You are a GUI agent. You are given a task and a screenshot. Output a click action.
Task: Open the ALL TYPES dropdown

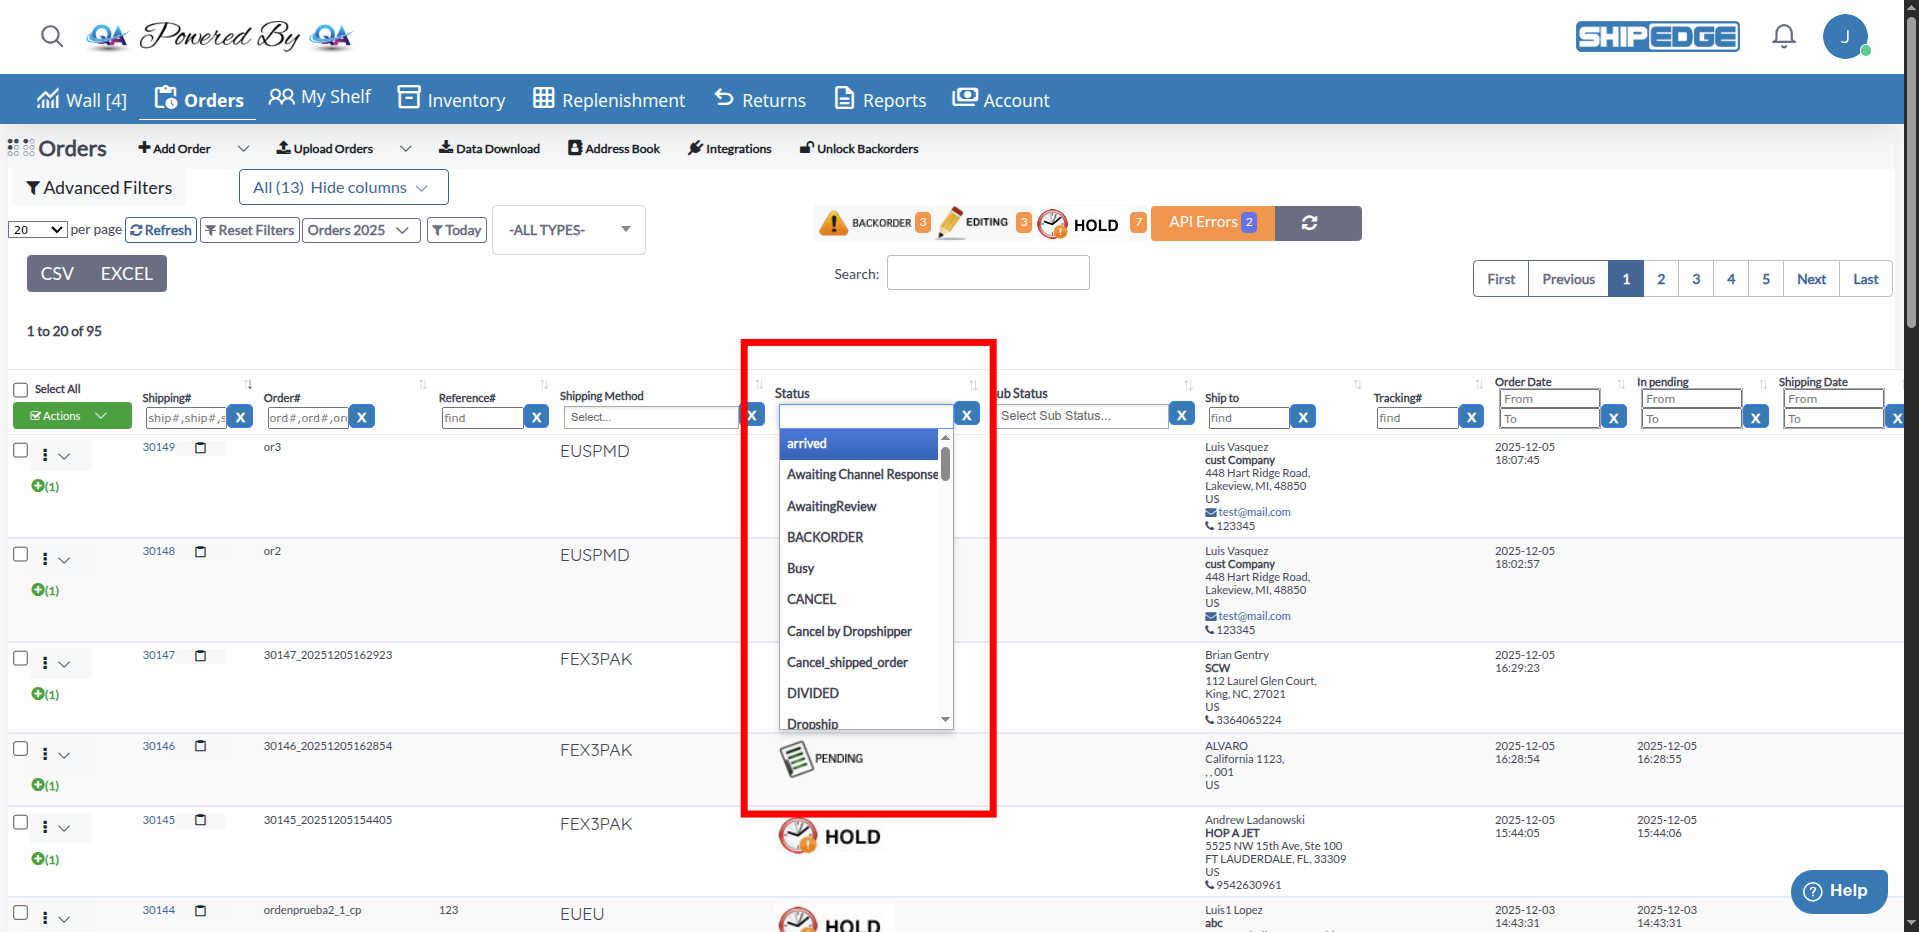568,230
